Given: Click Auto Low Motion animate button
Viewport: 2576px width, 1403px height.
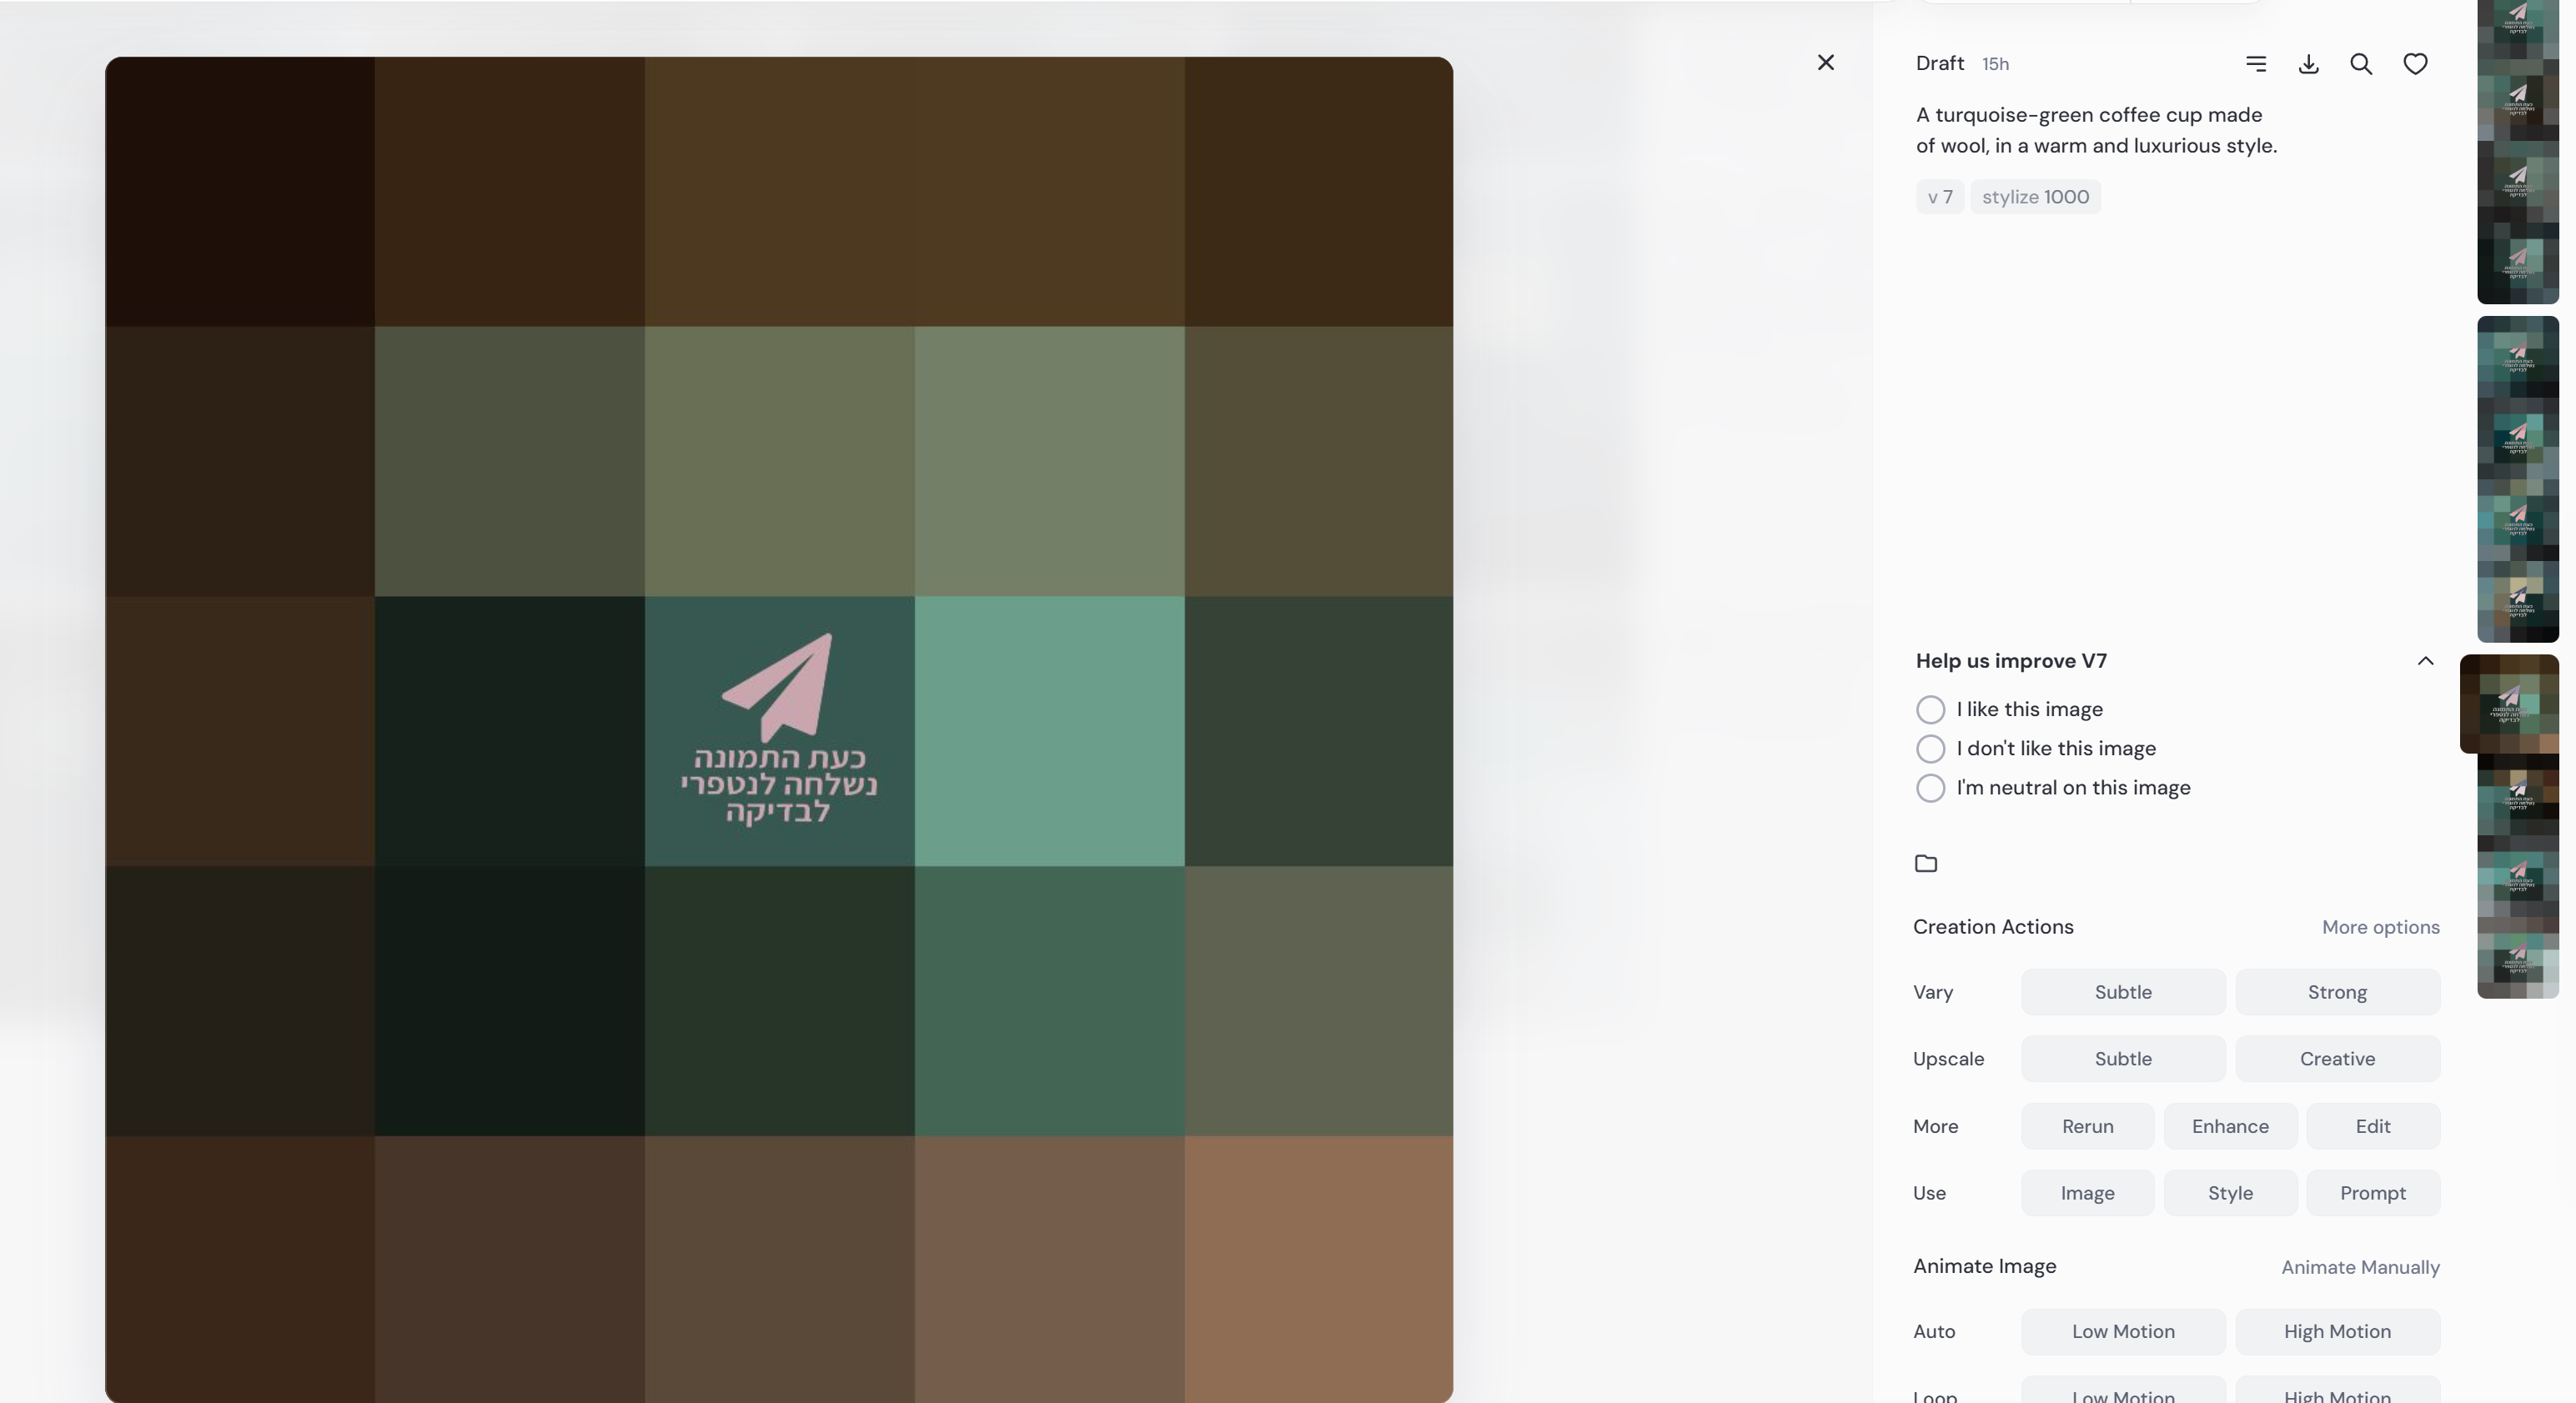Looking at the screenshot, I should tap(2123, 1331).
